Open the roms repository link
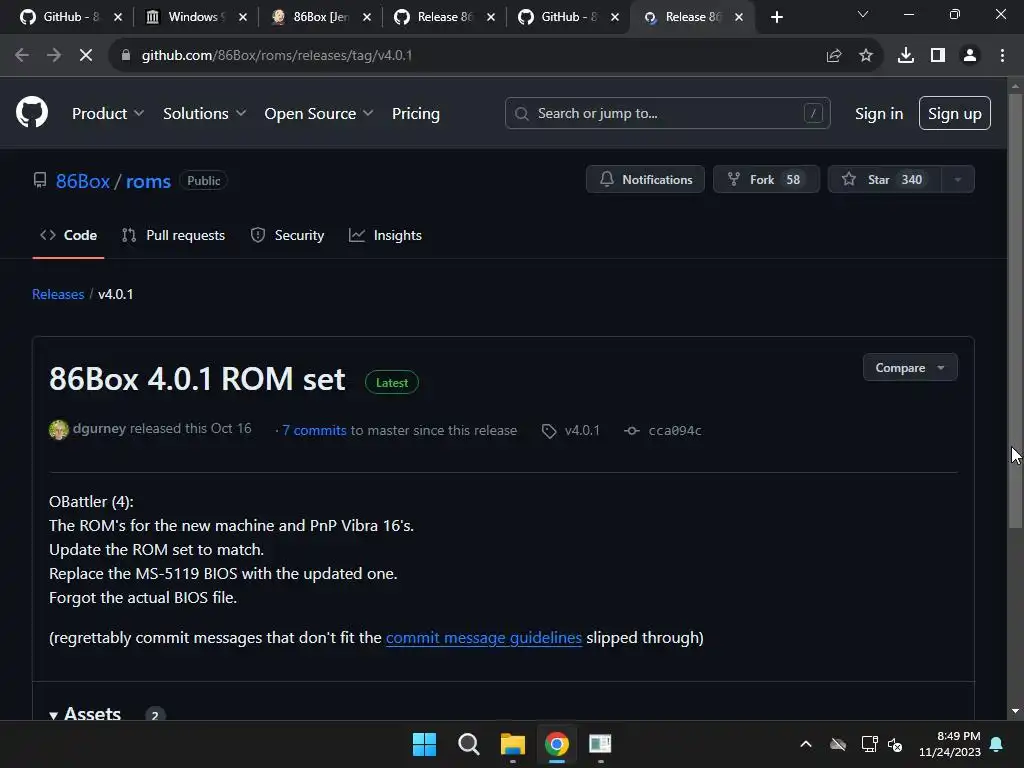Viewport: 1024px width, 768px height. (x=148, y=181)
